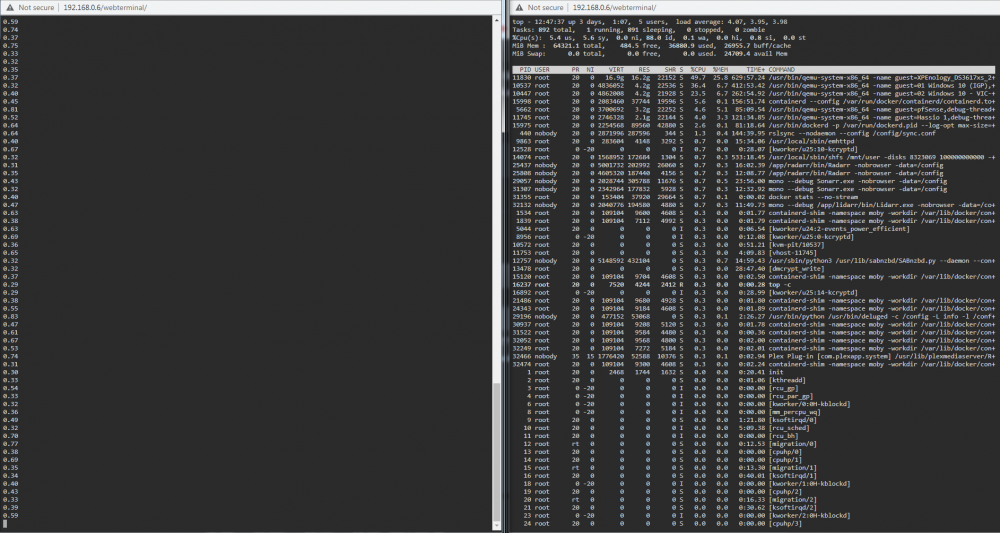Image resolution: width=1000 pixels, height=533 pixels.
Task: Click the value 0.81 in left terminal output
Action: (10, 109)
